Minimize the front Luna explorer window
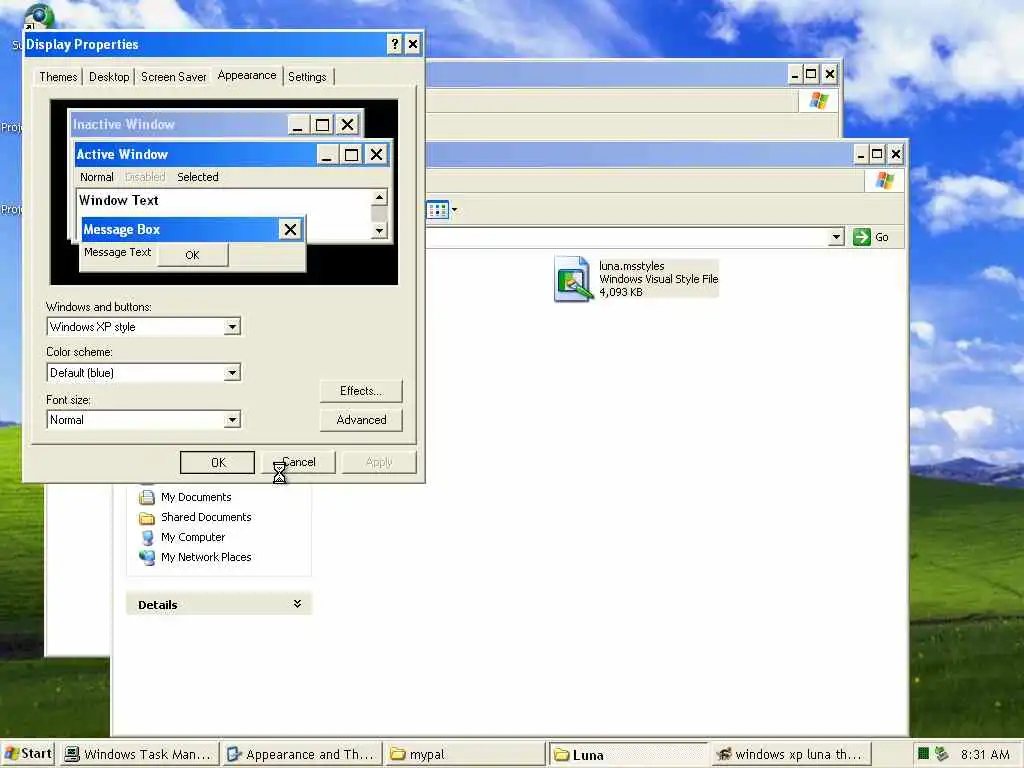The width and height of the screenshot is (1024, 768). coord(860,155)
